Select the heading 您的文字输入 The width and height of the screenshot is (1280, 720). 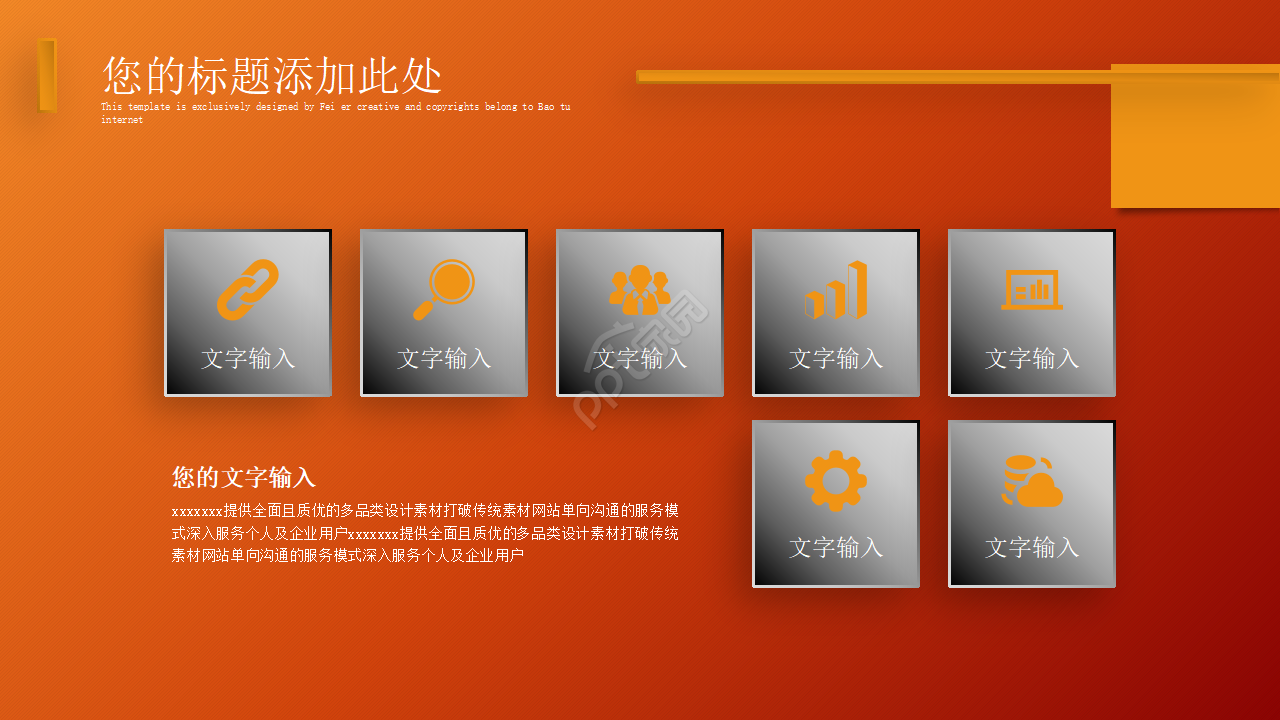click(x=243, y=477)
